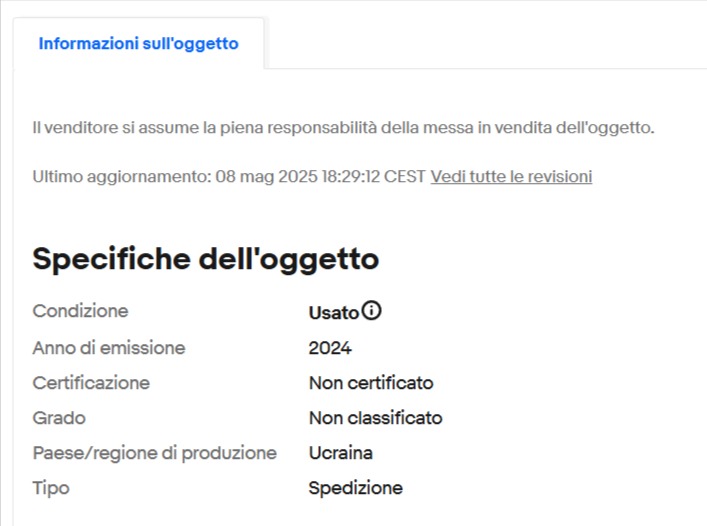
Task: Click the Condizione label
Action: click(80, 311)
